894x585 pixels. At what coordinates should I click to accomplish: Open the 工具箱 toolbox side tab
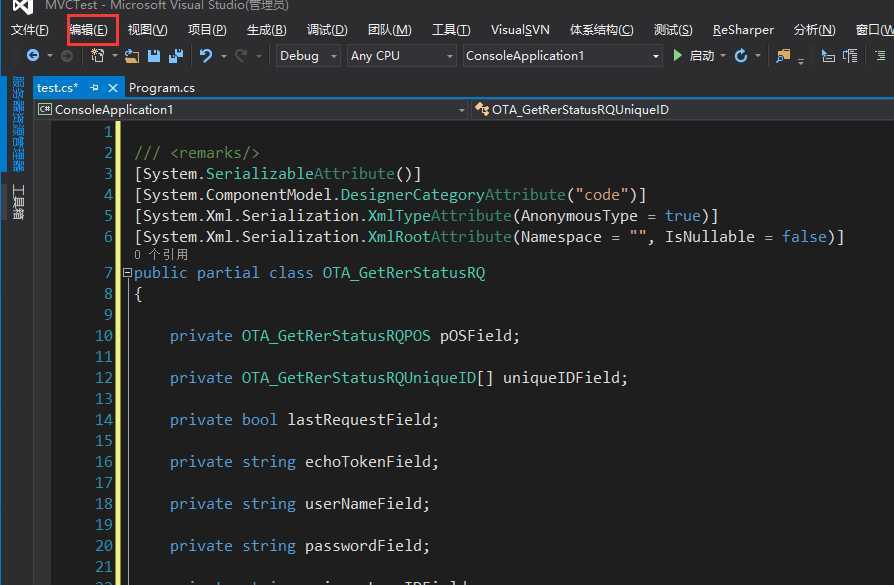pyautogui.click(x=18, y=202)
